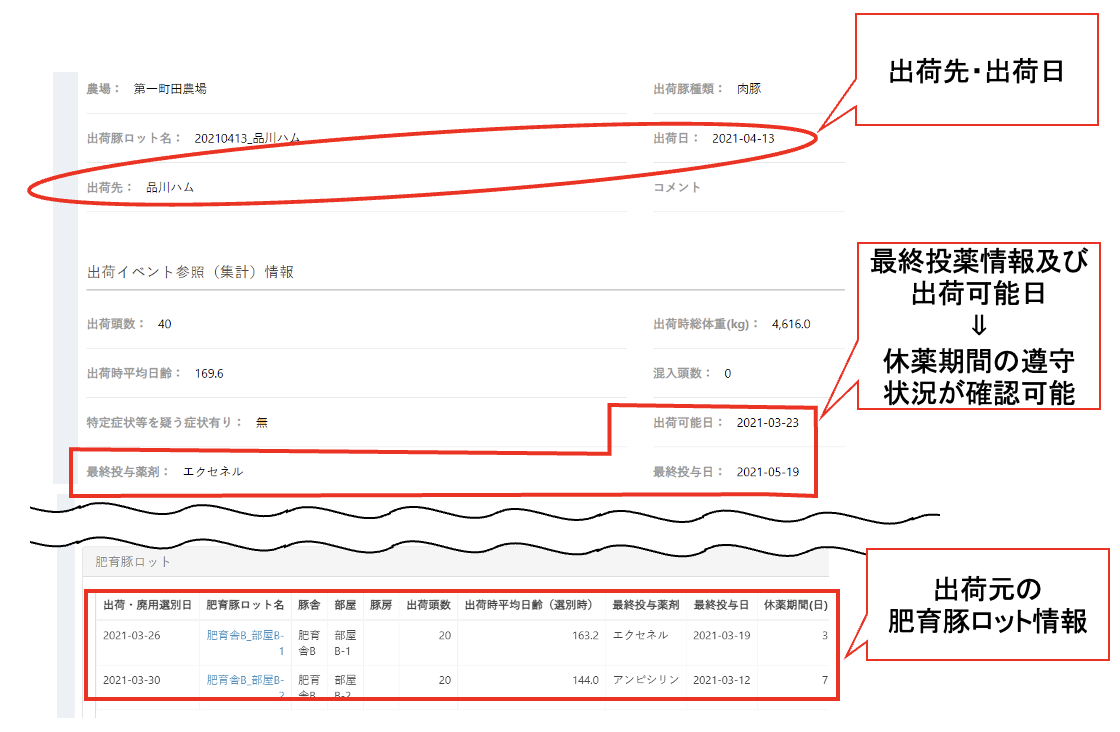Select the 特定症状等を疑う症状有り value 無
Screen dimensions: 1120x732
pos(262,422)
